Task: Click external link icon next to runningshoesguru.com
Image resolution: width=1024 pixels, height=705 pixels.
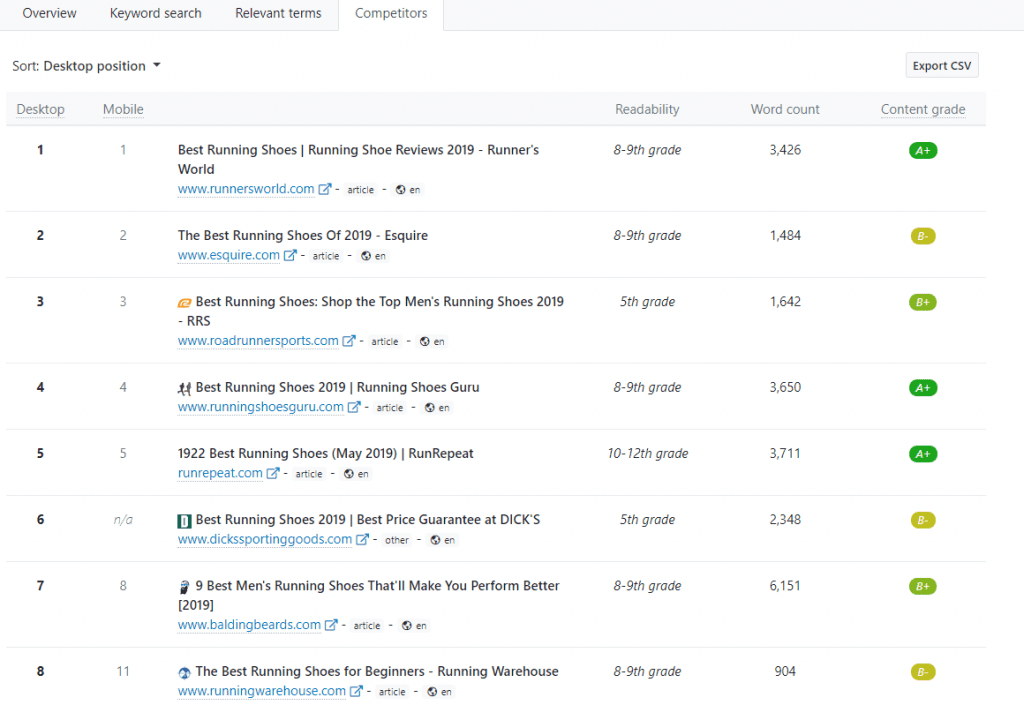Action: click(354, 407)
